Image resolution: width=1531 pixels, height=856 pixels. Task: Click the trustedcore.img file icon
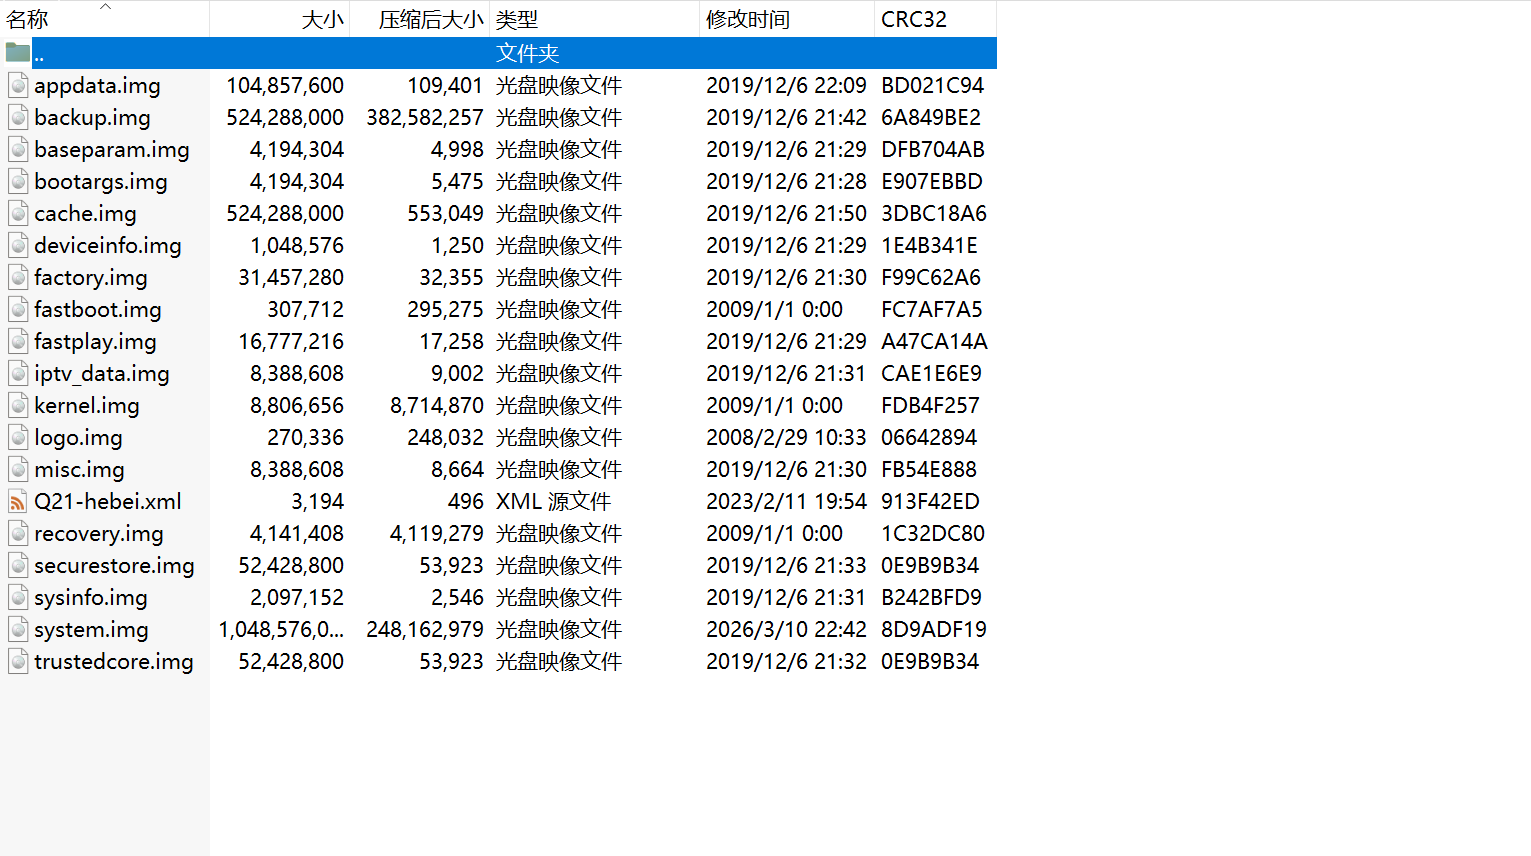[x=18, y=661]
